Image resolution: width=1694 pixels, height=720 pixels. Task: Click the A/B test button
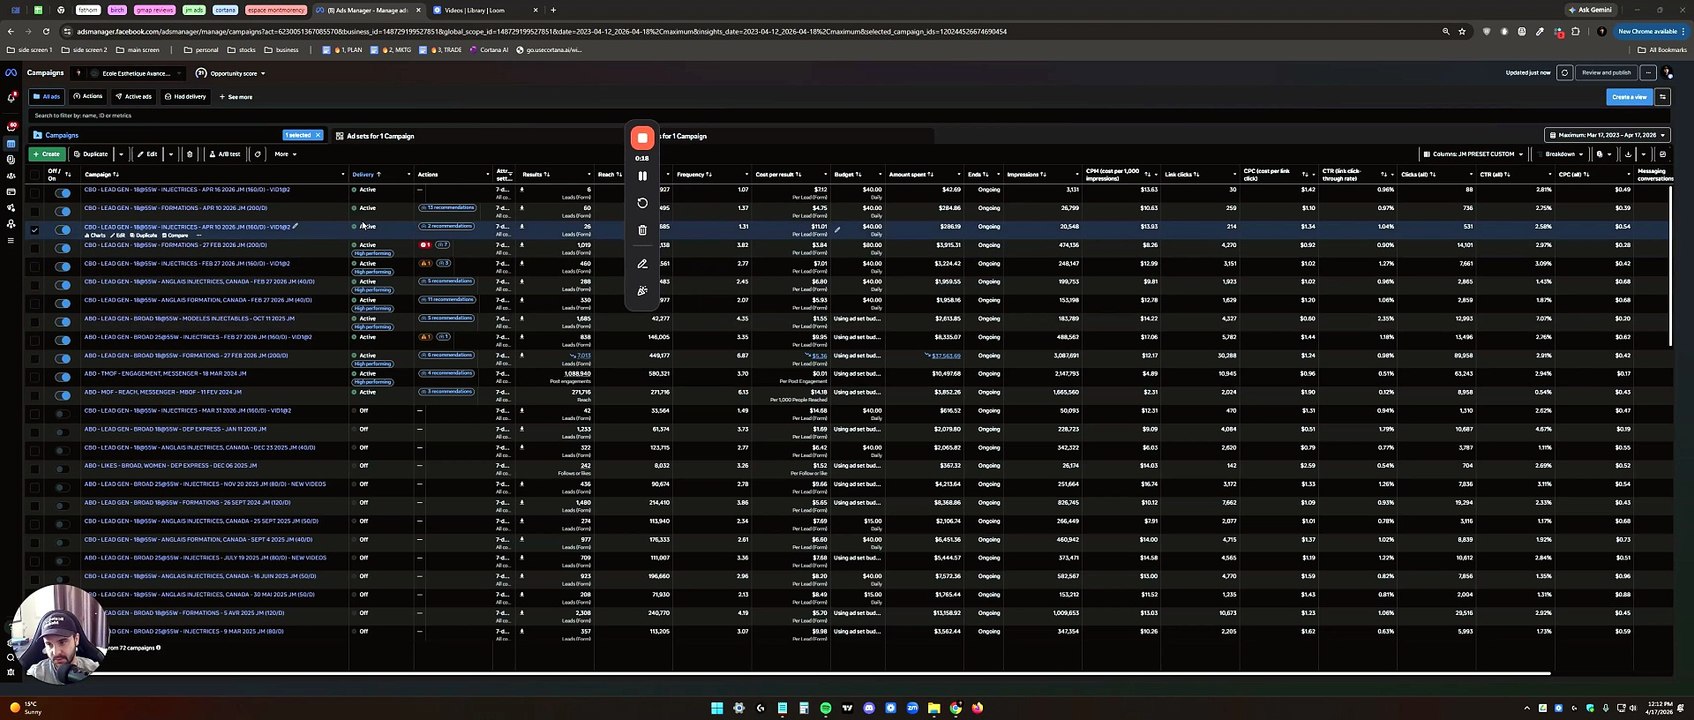pyautogui.click(x=225, y=154)
